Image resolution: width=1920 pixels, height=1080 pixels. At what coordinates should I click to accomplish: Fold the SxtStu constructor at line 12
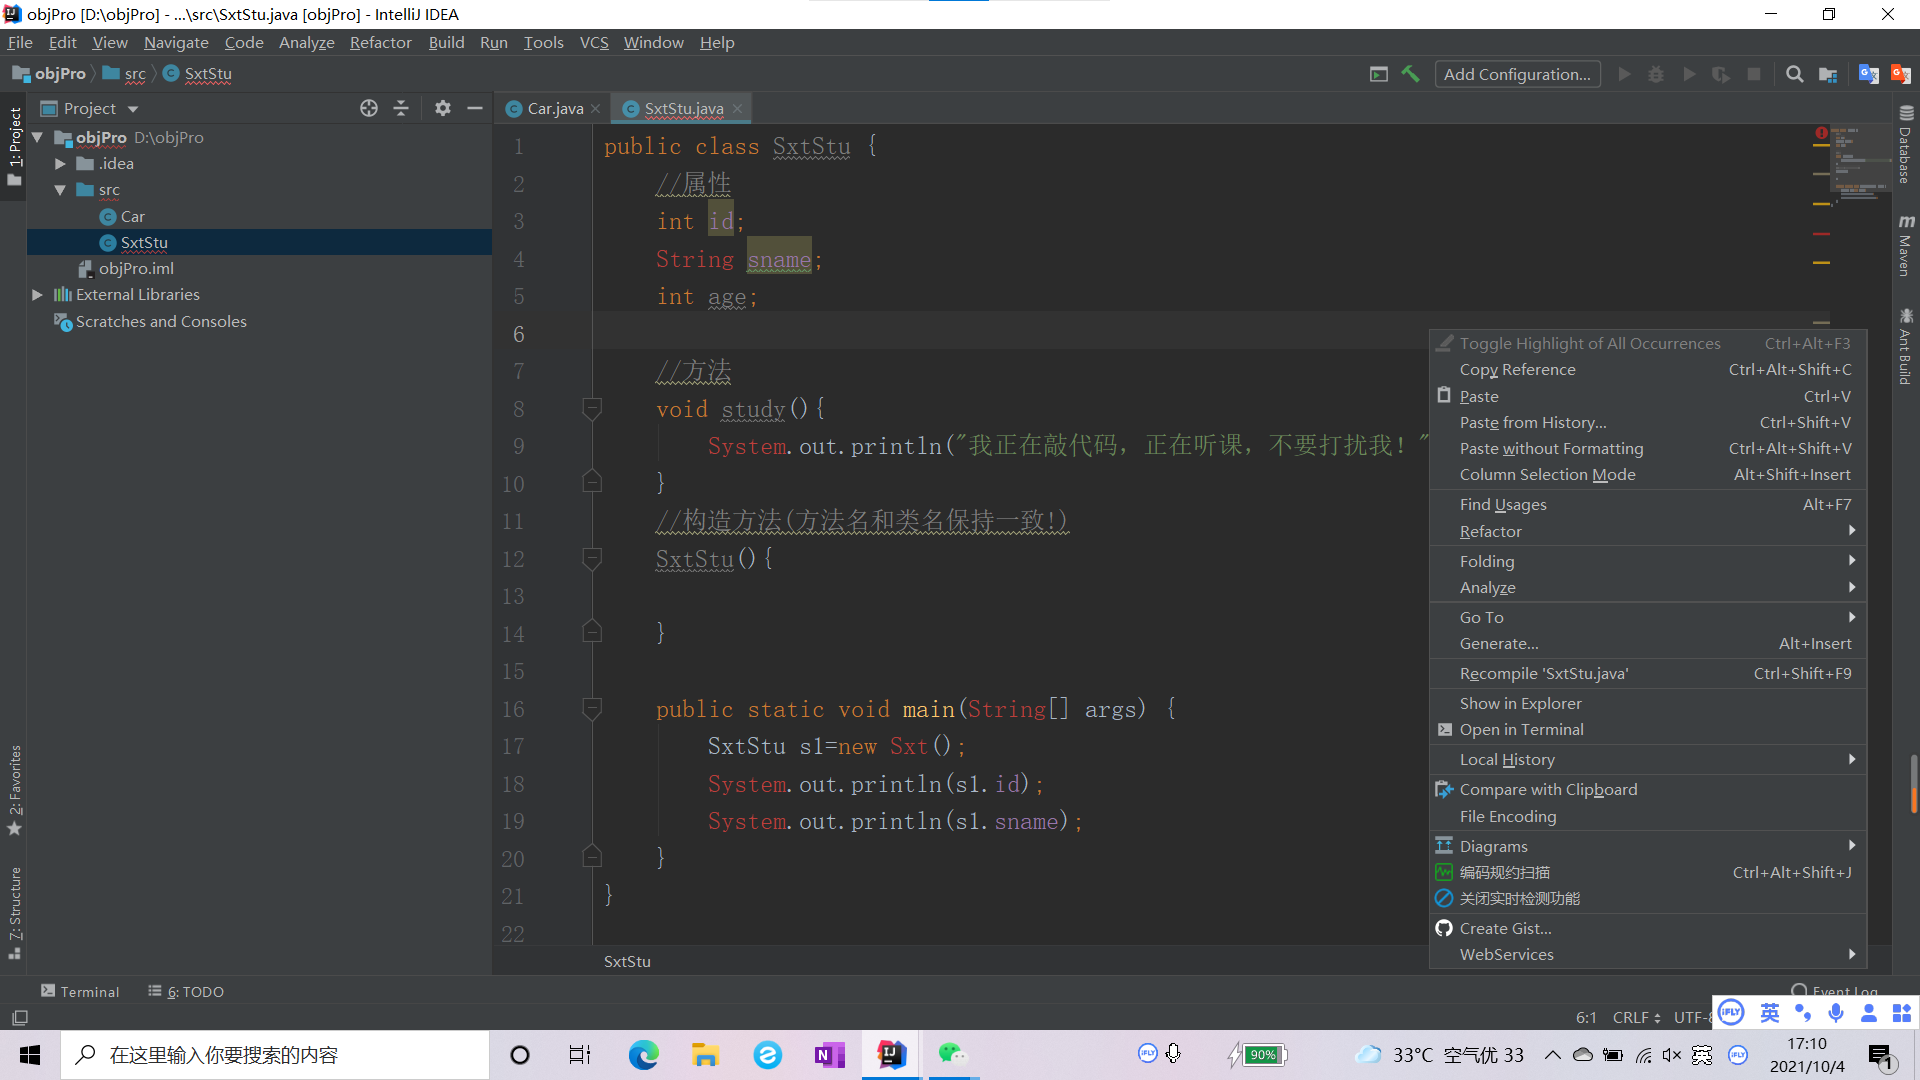click(x=592, y=559)
